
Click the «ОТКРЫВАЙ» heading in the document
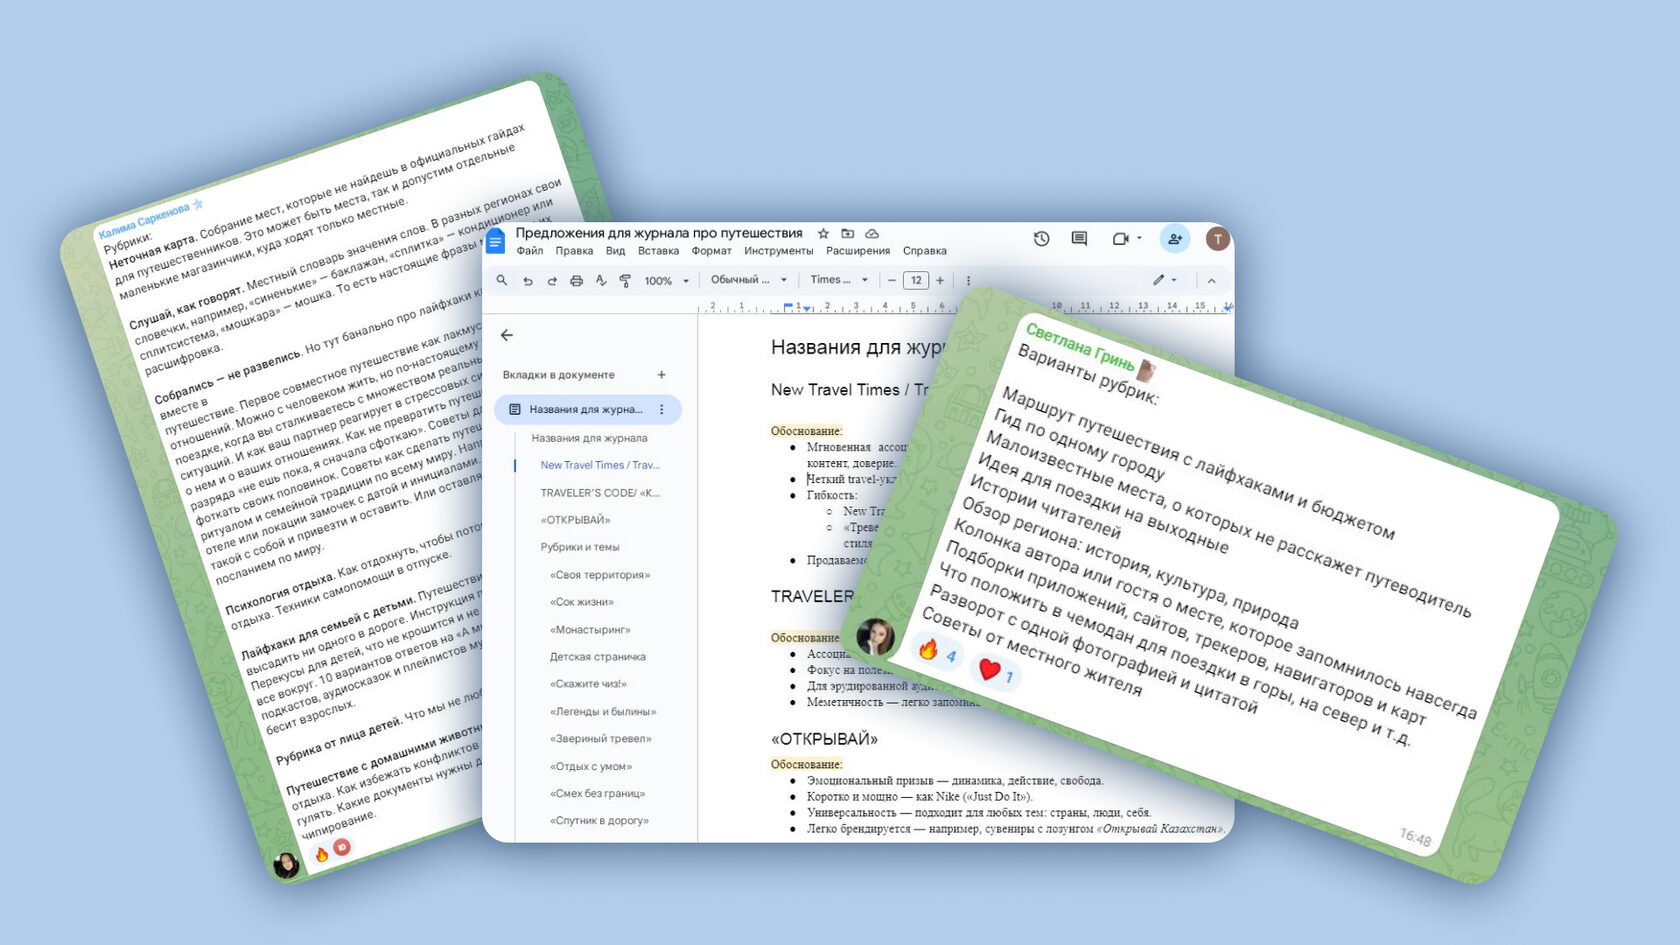[824, 739]
